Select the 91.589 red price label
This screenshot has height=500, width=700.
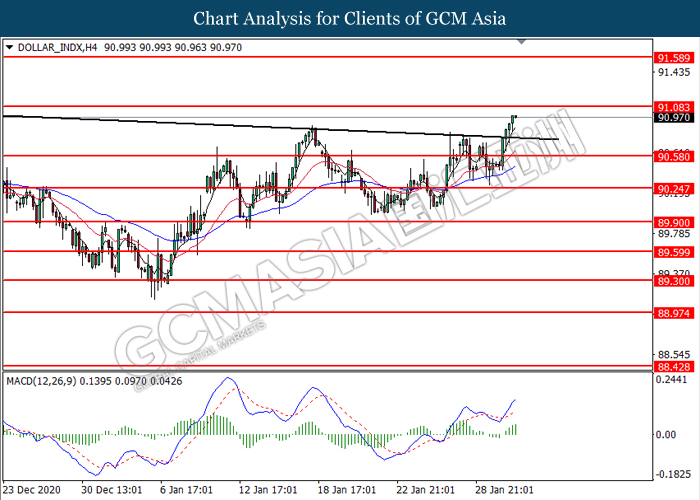(673, 59)
